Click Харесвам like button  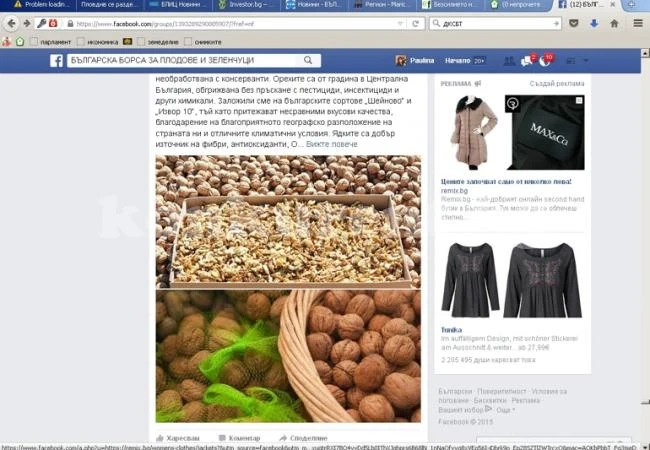178,438
